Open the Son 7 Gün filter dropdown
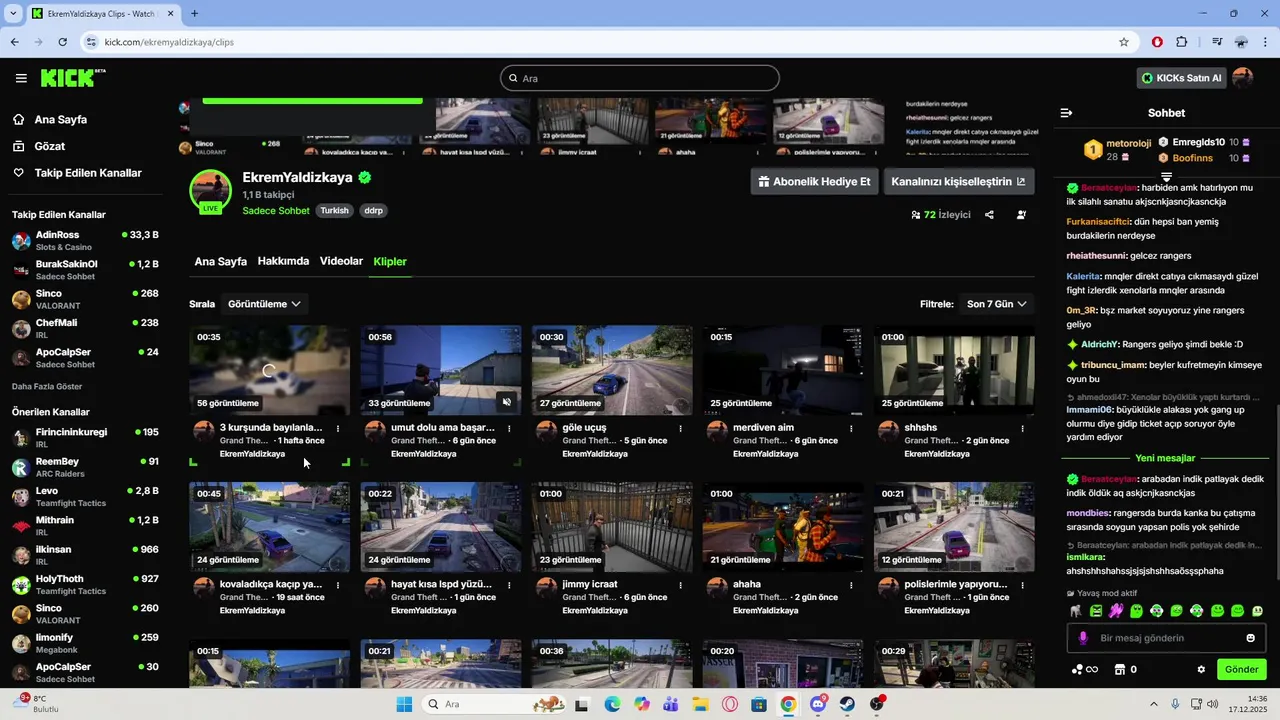This screenshot has width=1280, height=720. [996, 304]
